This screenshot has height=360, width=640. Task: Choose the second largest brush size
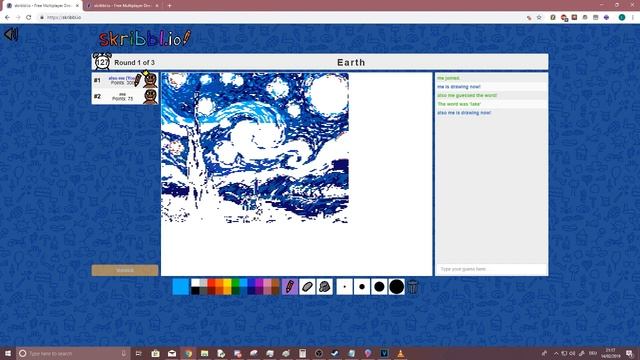pyautogui.click(x=379, y=287)
